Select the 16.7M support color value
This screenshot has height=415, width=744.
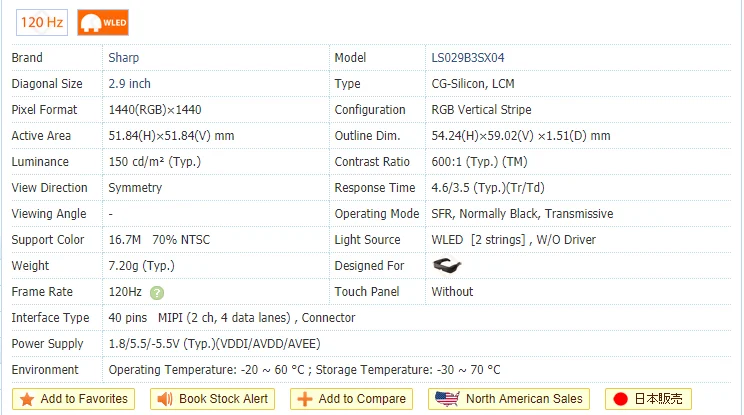pos(125,240)
